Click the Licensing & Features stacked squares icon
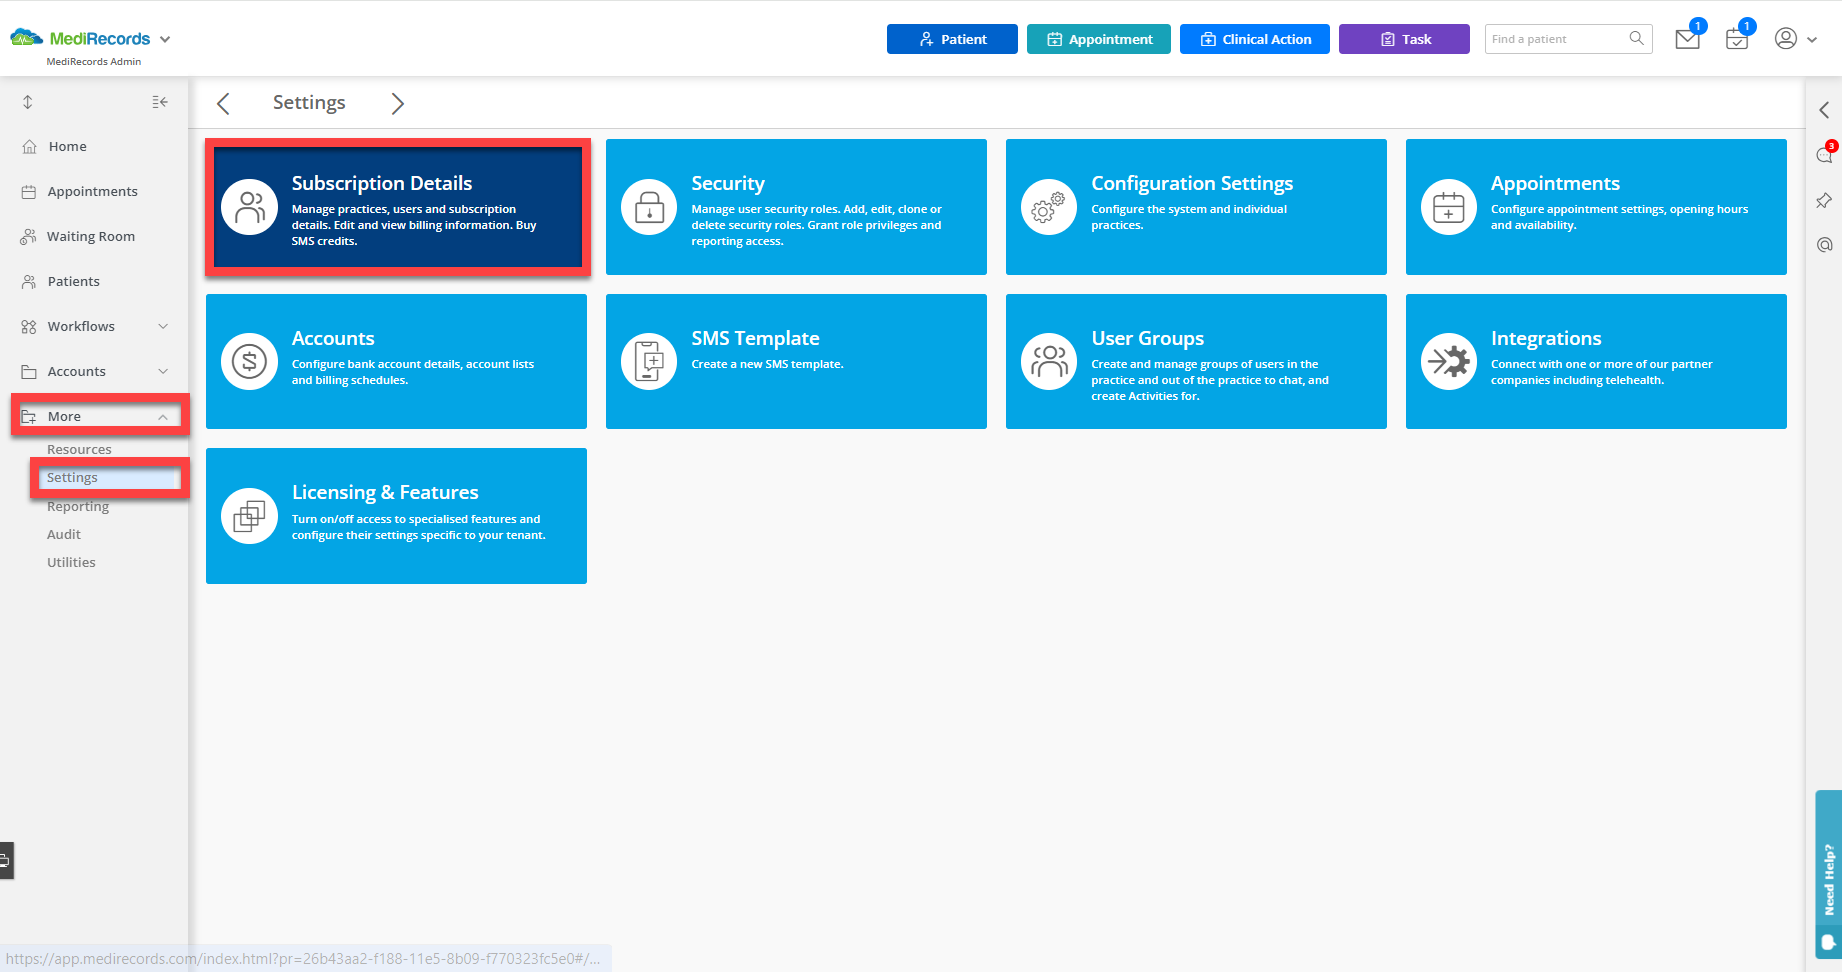Image resolution: width=1842 pixels, height=972 pixels. tap(249, 516)
